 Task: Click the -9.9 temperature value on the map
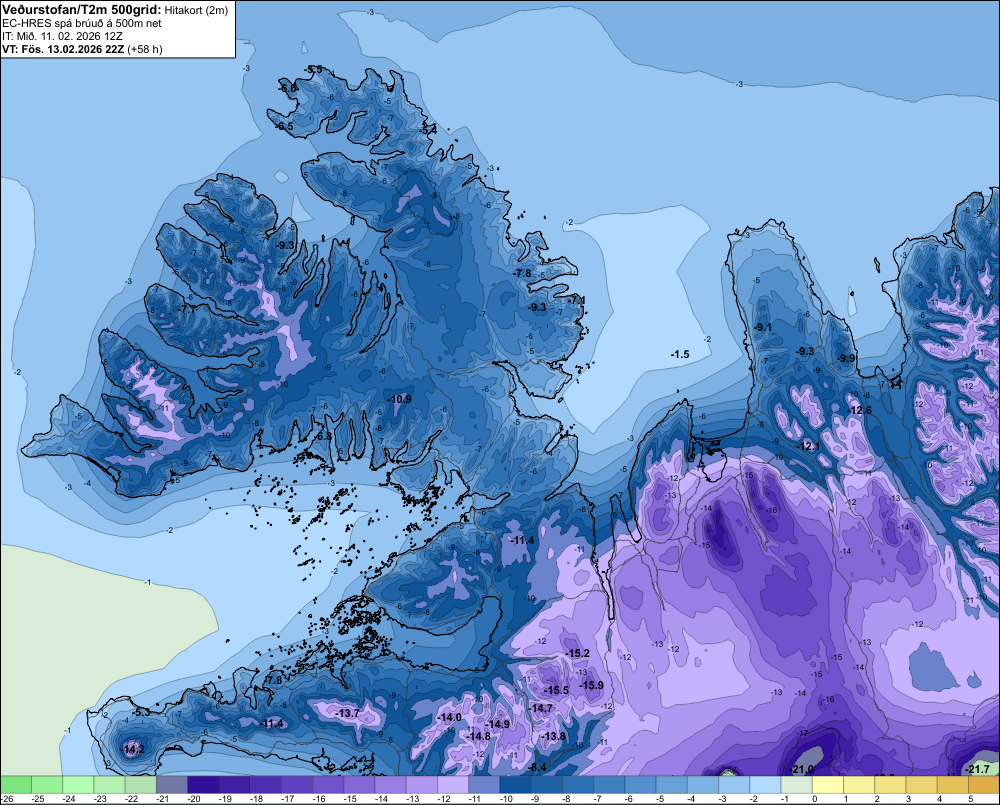(846, 358)
